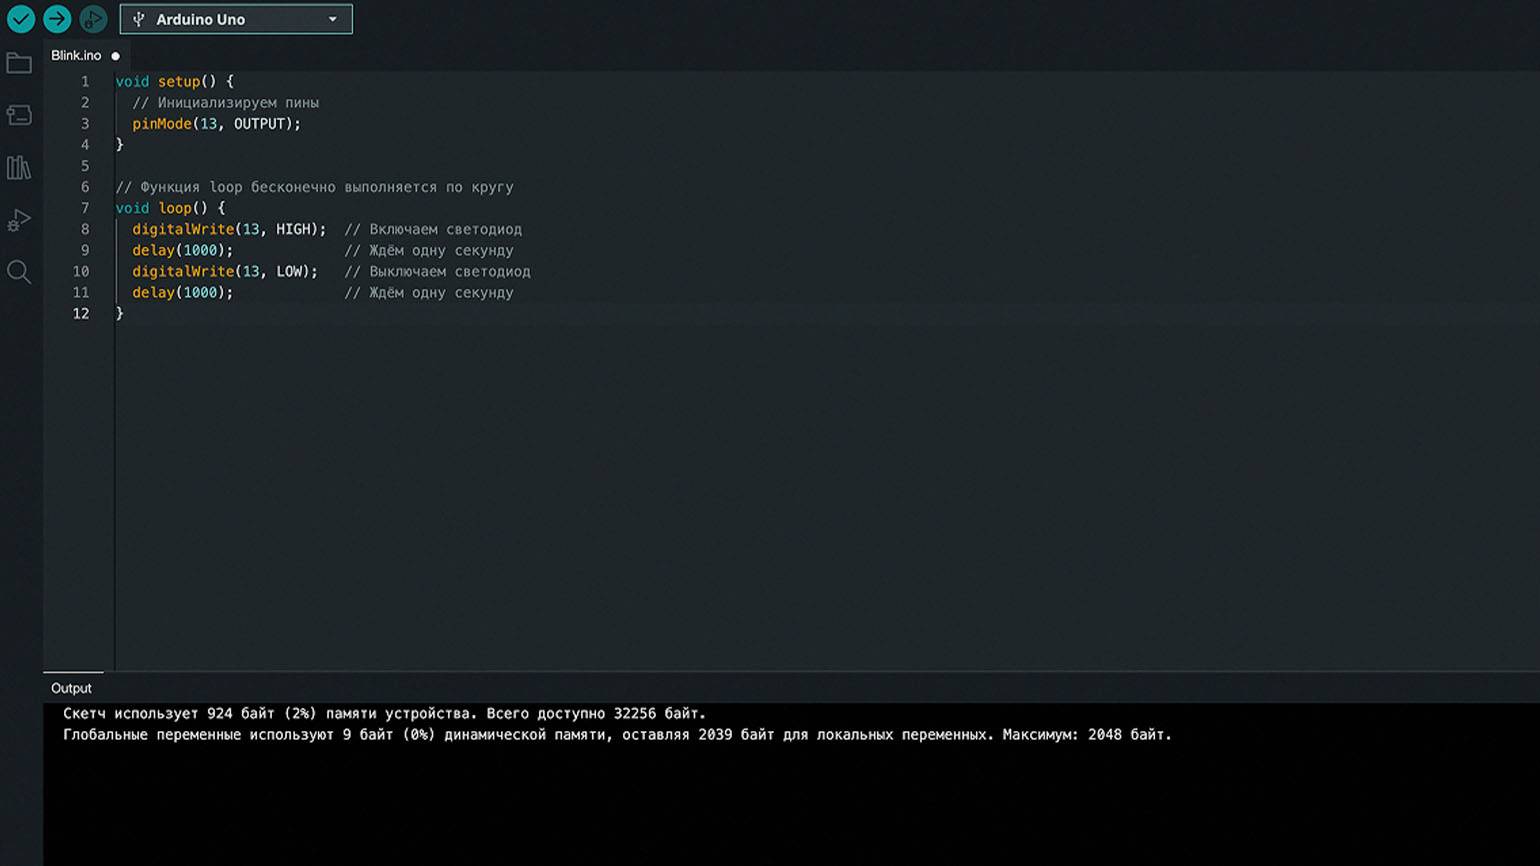Expand the Arduino Uno board dropdown
Image resolution: width=1540 pixels, height=866 pixels.
click(236, 19)
